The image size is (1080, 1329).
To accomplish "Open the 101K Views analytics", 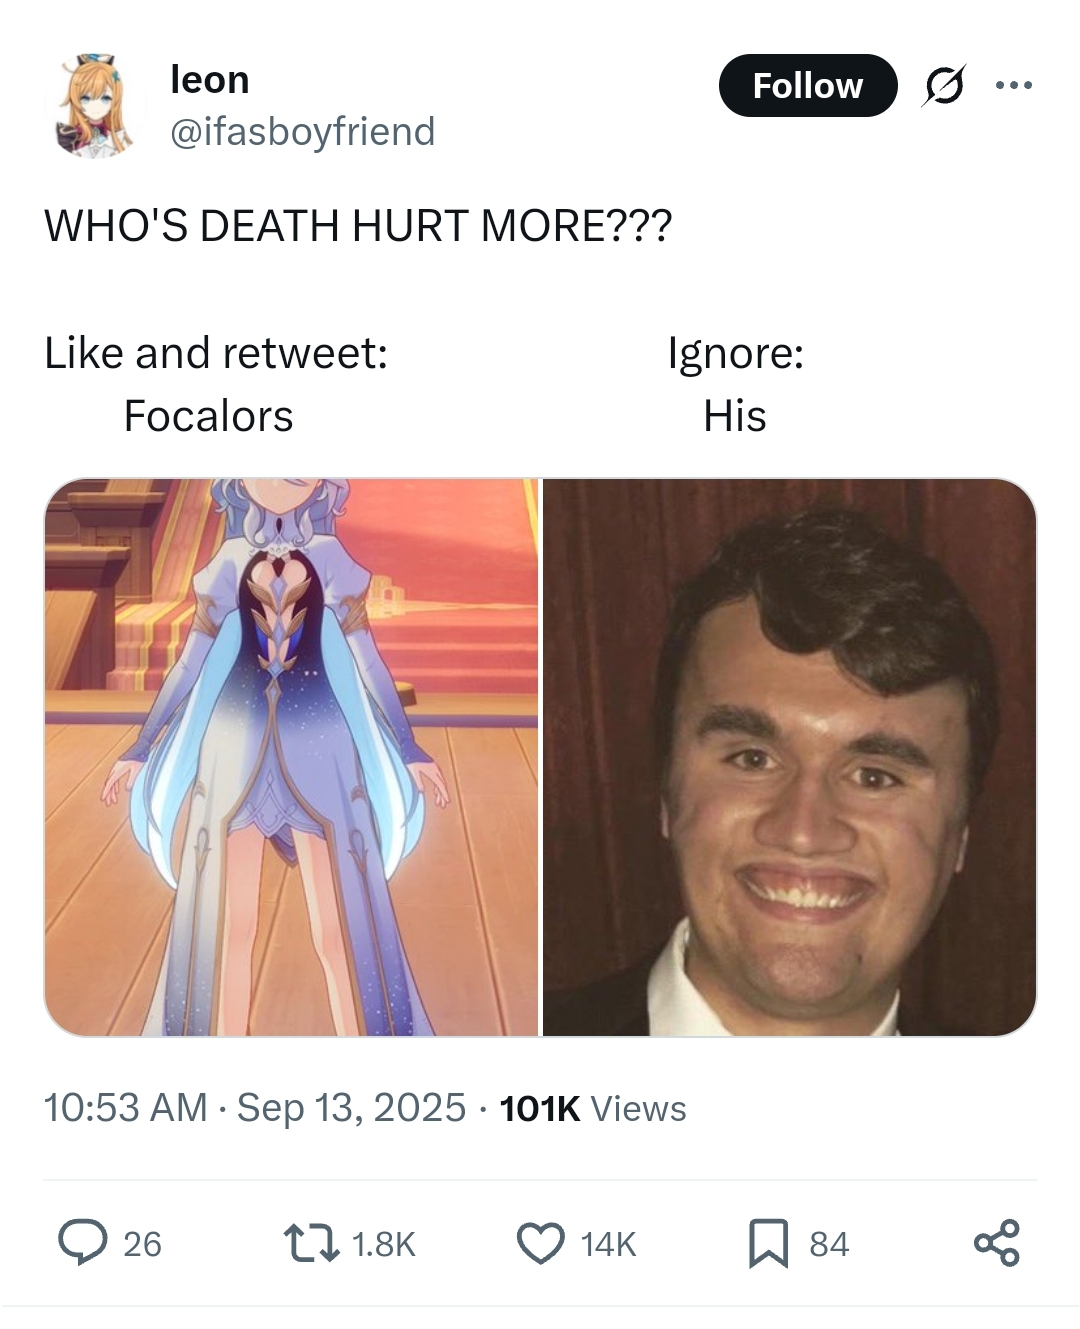I will click(x=592, y=1108).
